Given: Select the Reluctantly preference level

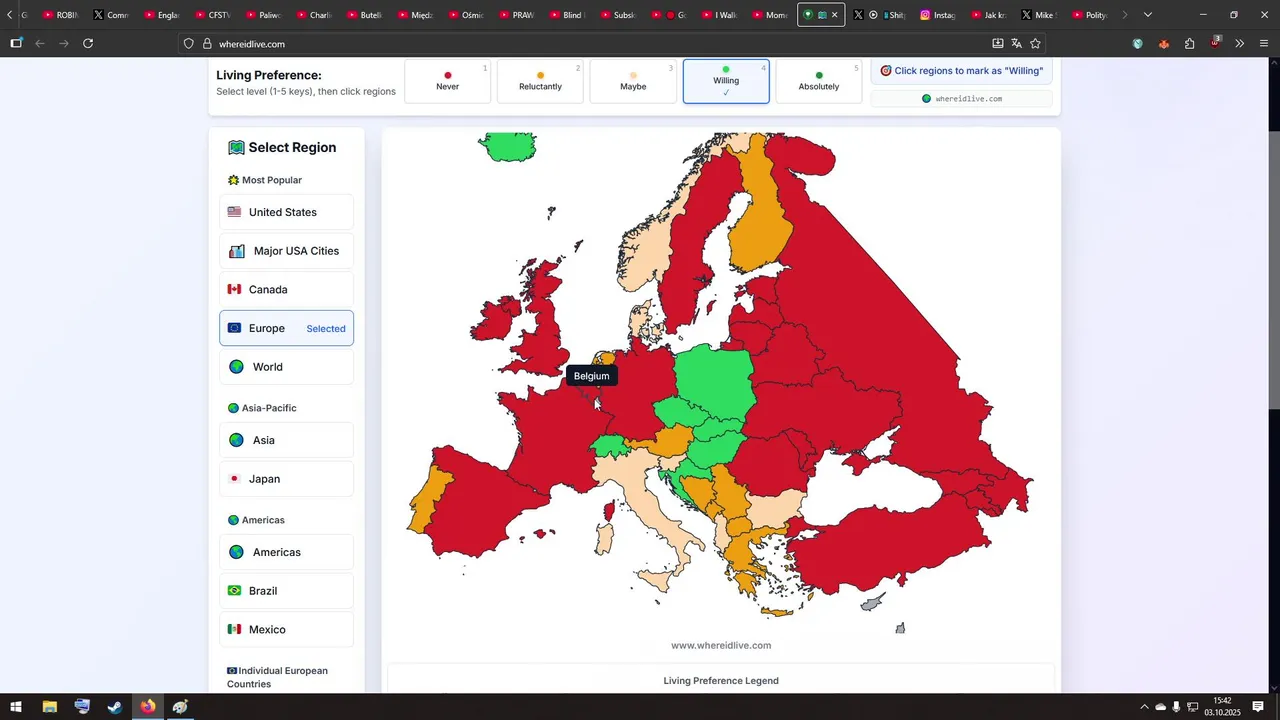Looking at the screenshot, I should point(540,81).
